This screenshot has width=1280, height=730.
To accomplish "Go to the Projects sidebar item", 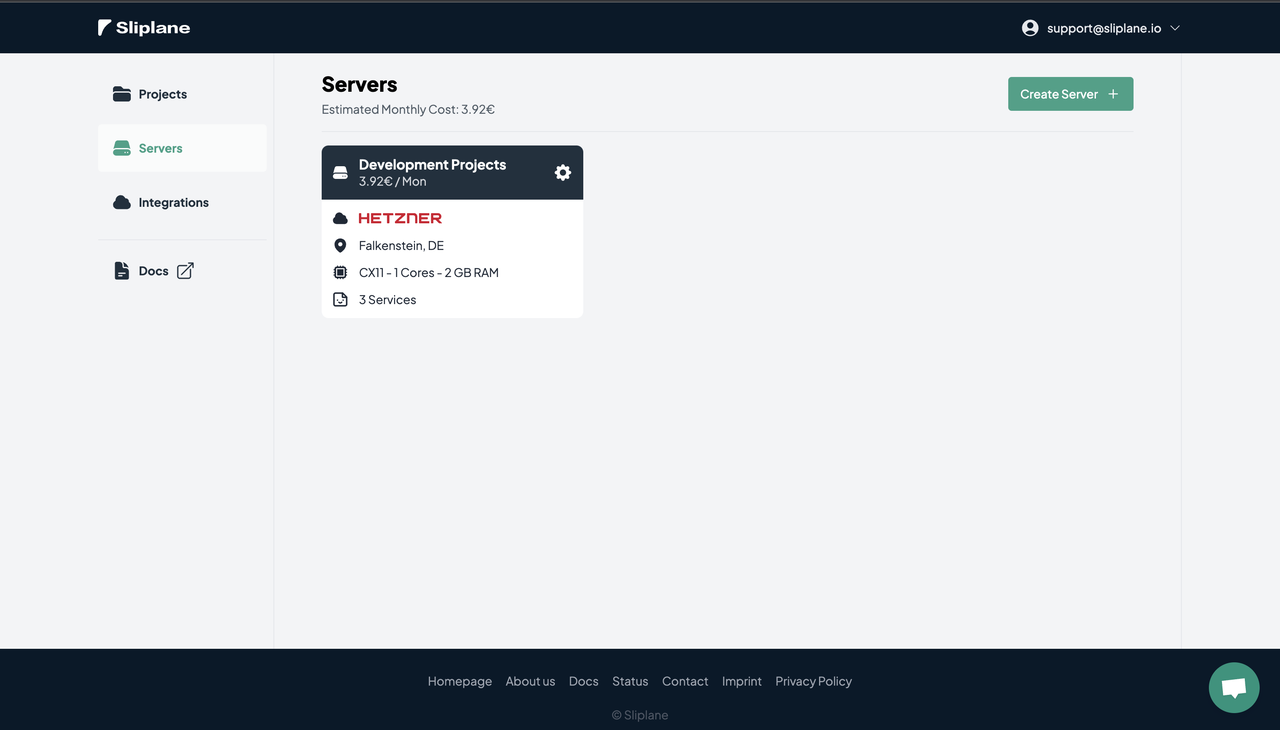I will tap(182, 94).
